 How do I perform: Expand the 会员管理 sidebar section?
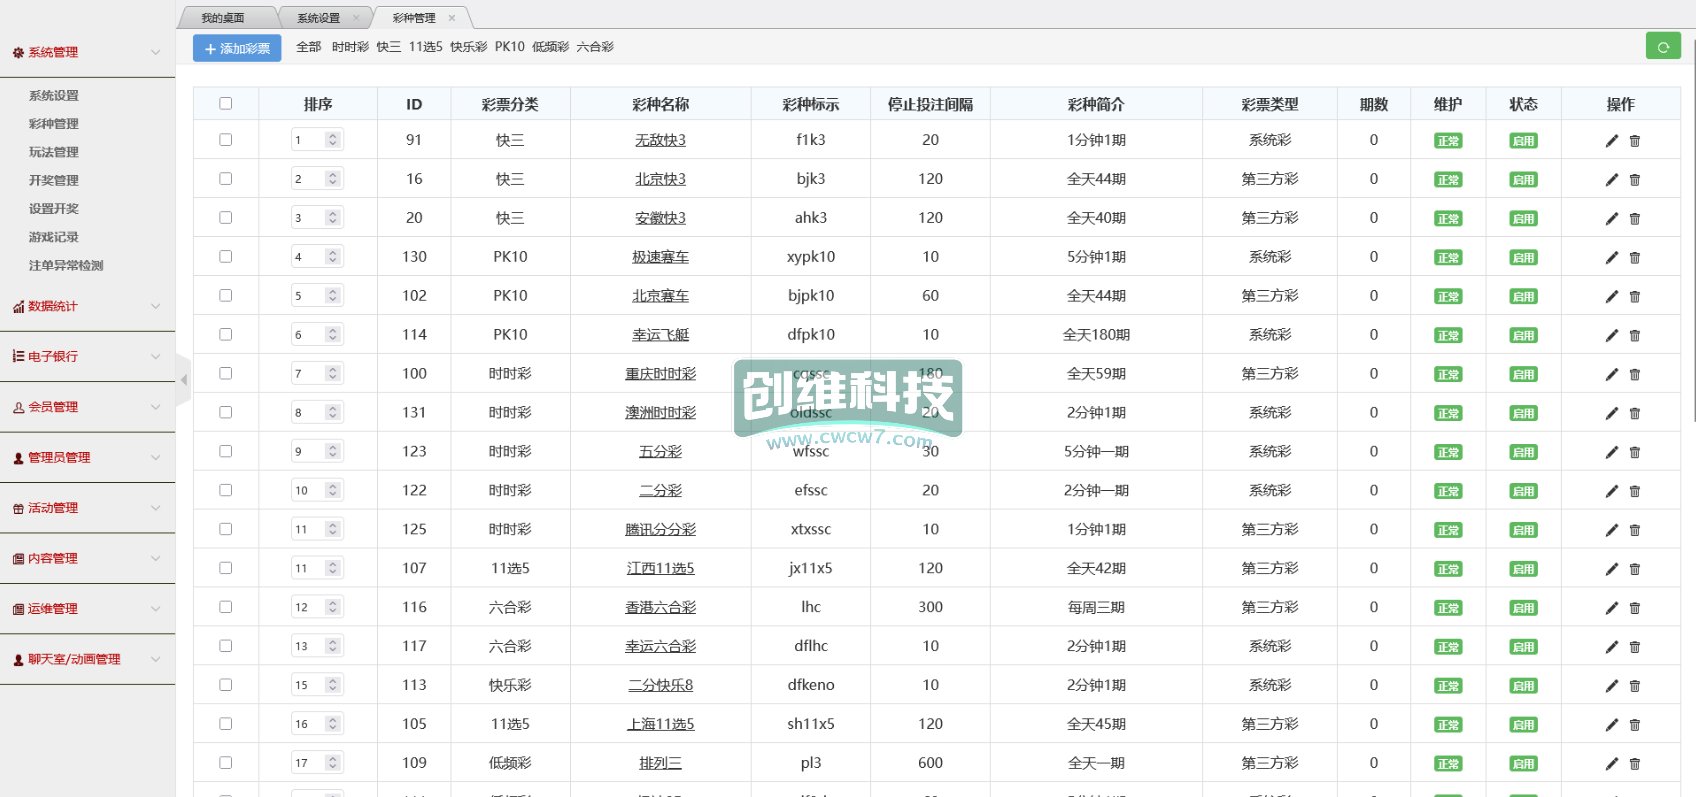click(87, 407)
